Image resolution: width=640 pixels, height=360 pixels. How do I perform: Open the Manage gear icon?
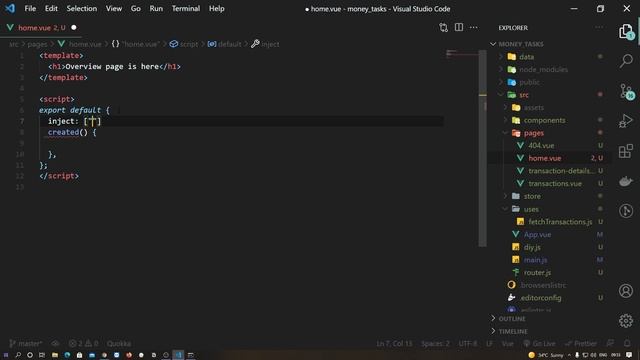(626, 321)
